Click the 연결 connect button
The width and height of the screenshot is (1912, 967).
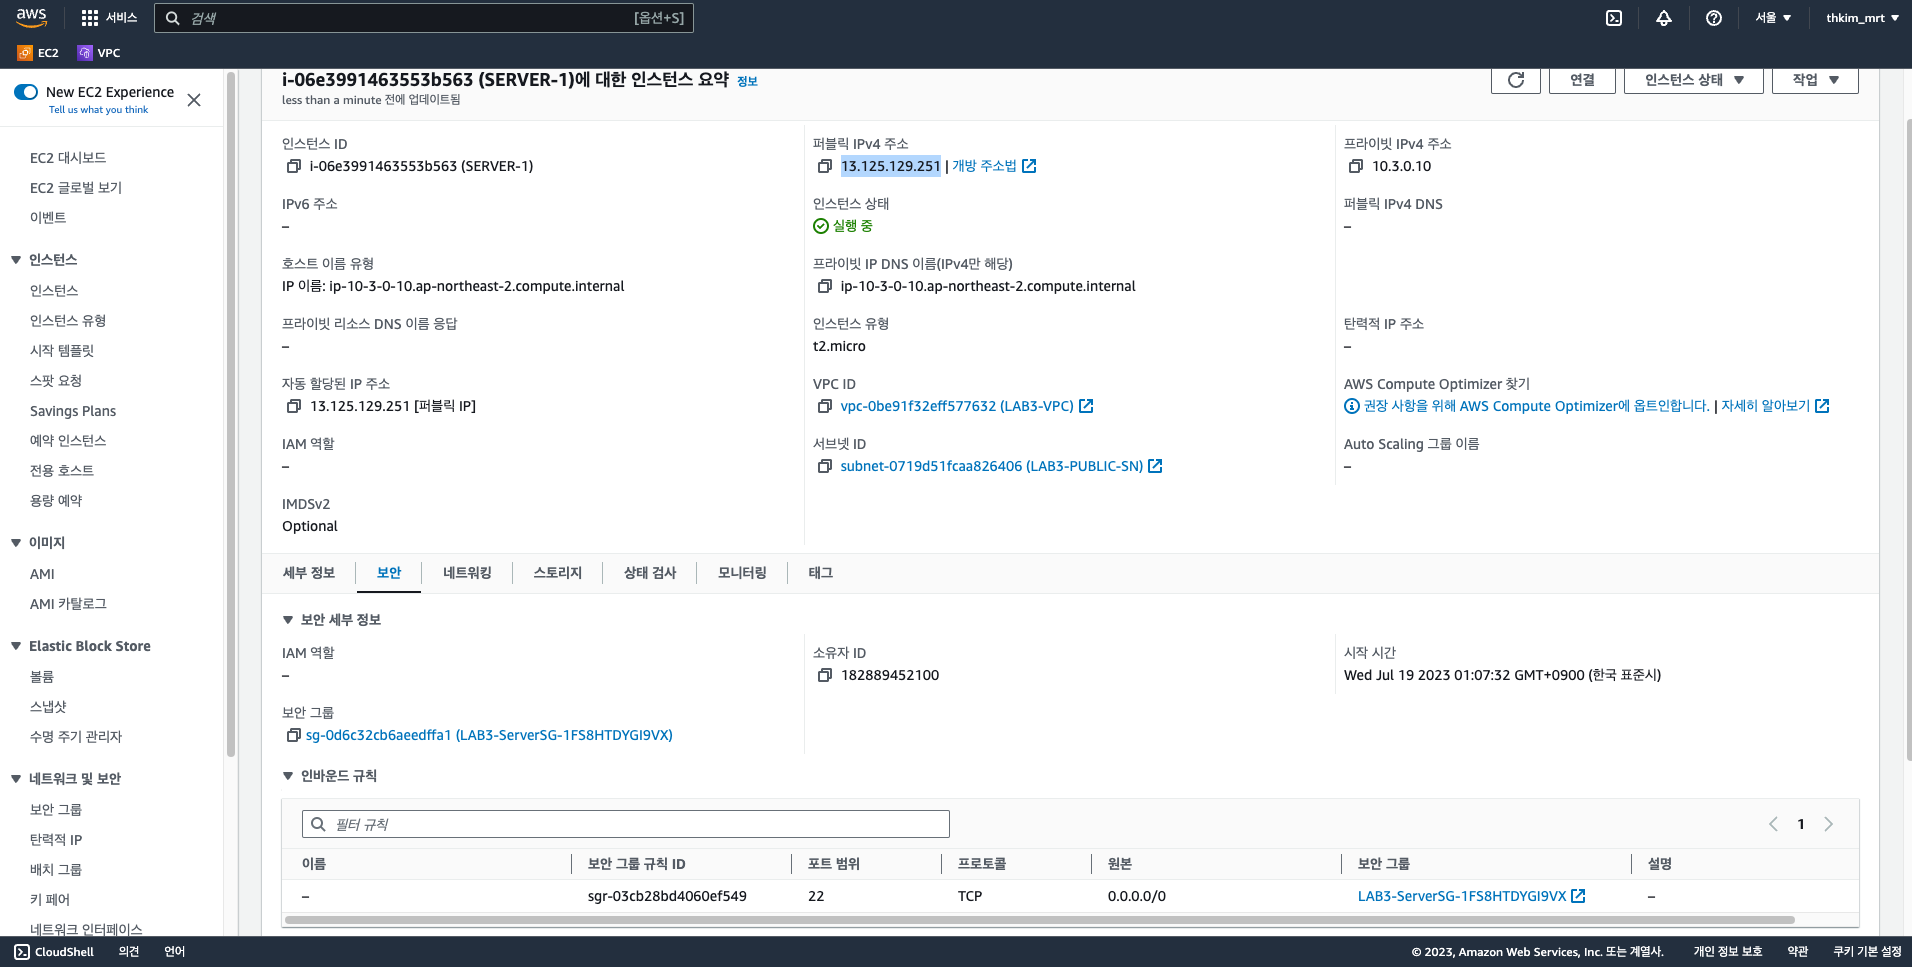tap(1582, 80)
